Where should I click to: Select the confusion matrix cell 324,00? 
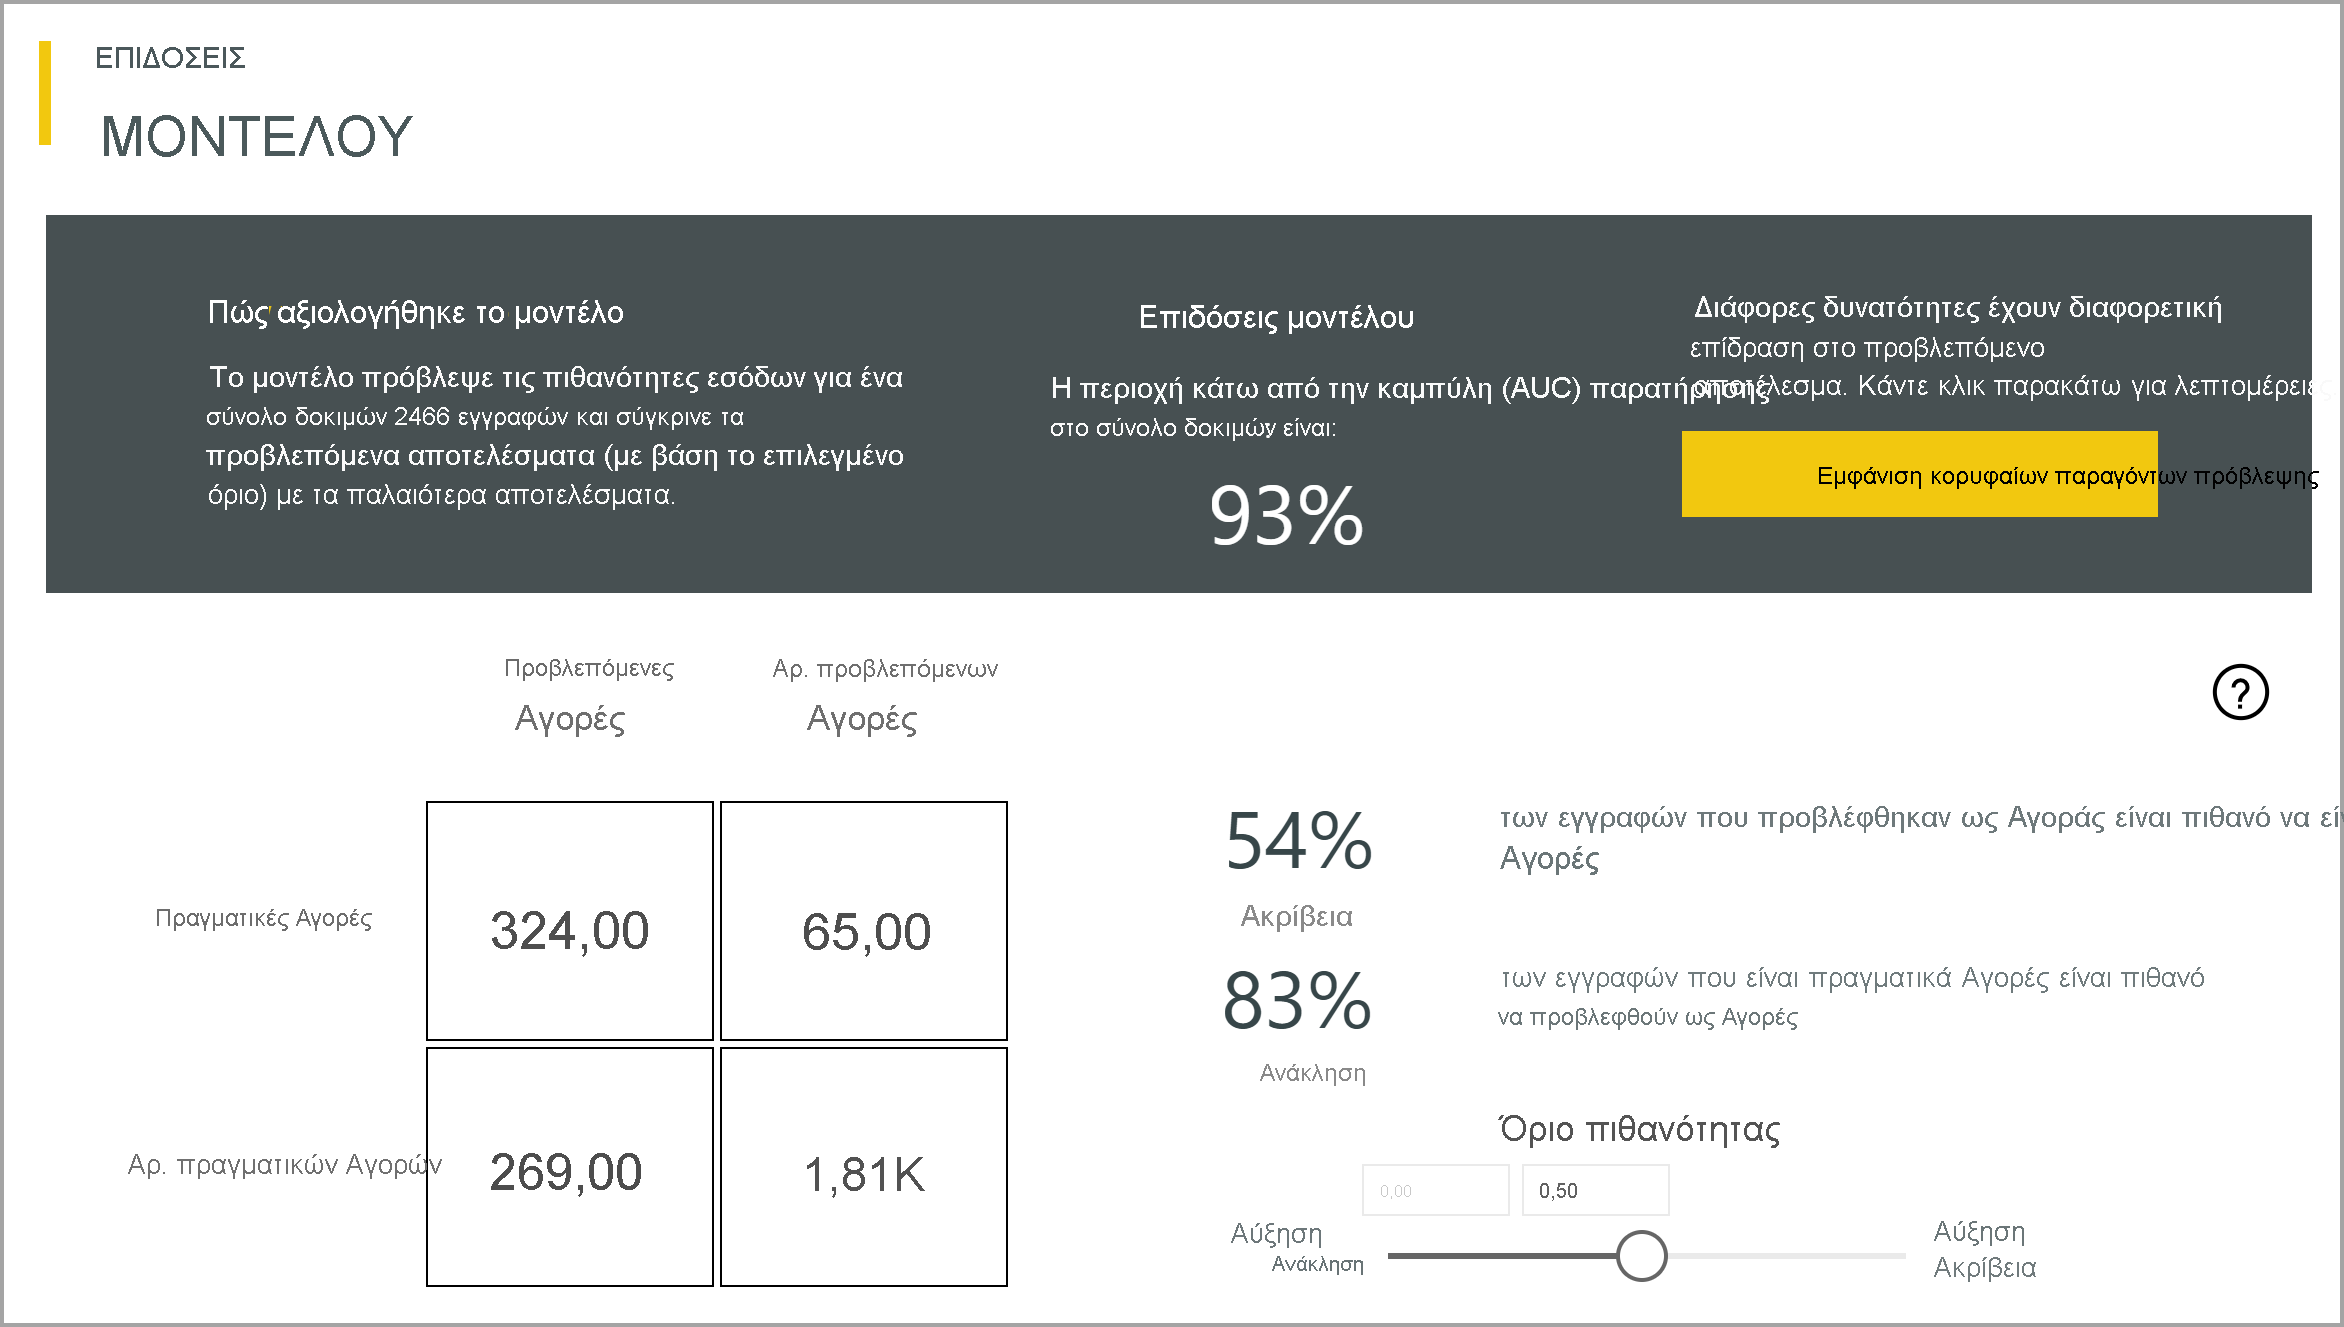pos(570,921)
